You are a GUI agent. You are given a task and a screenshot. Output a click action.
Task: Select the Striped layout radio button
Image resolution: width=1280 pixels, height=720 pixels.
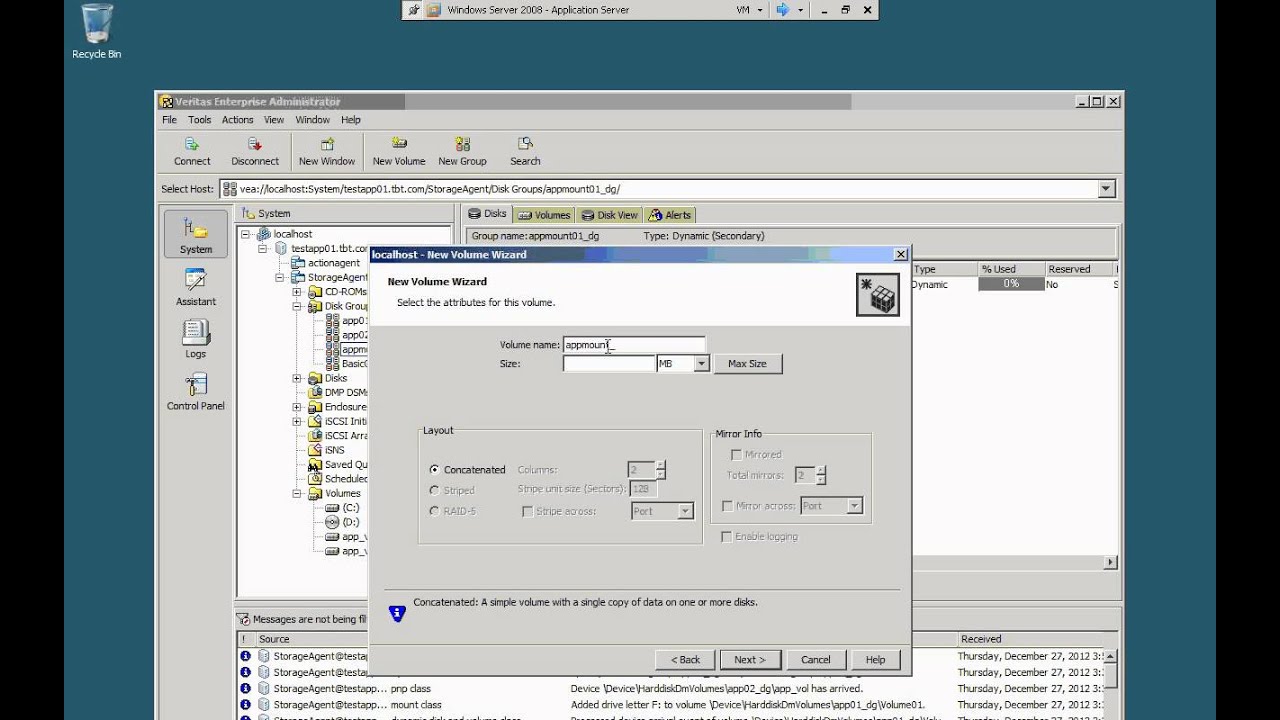(434, 490)
